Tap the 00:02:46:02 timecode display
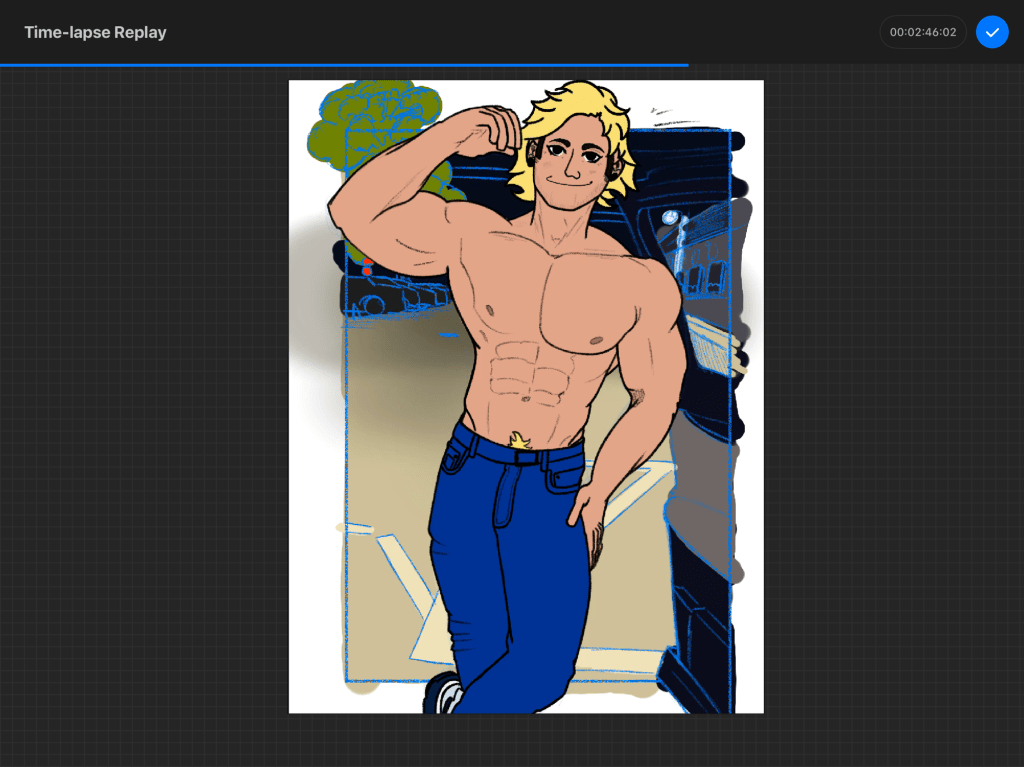1024x767 pixels. tap(923, 32)
